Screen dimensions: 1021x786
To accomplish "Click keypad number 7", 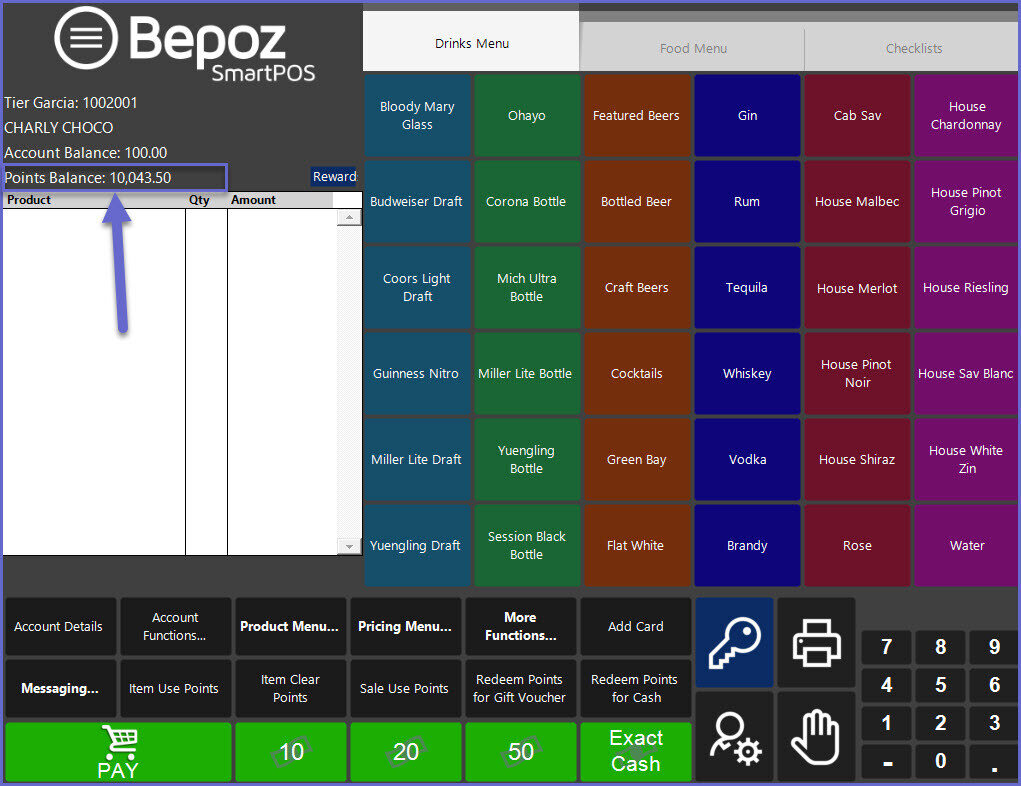I will 886,647.
